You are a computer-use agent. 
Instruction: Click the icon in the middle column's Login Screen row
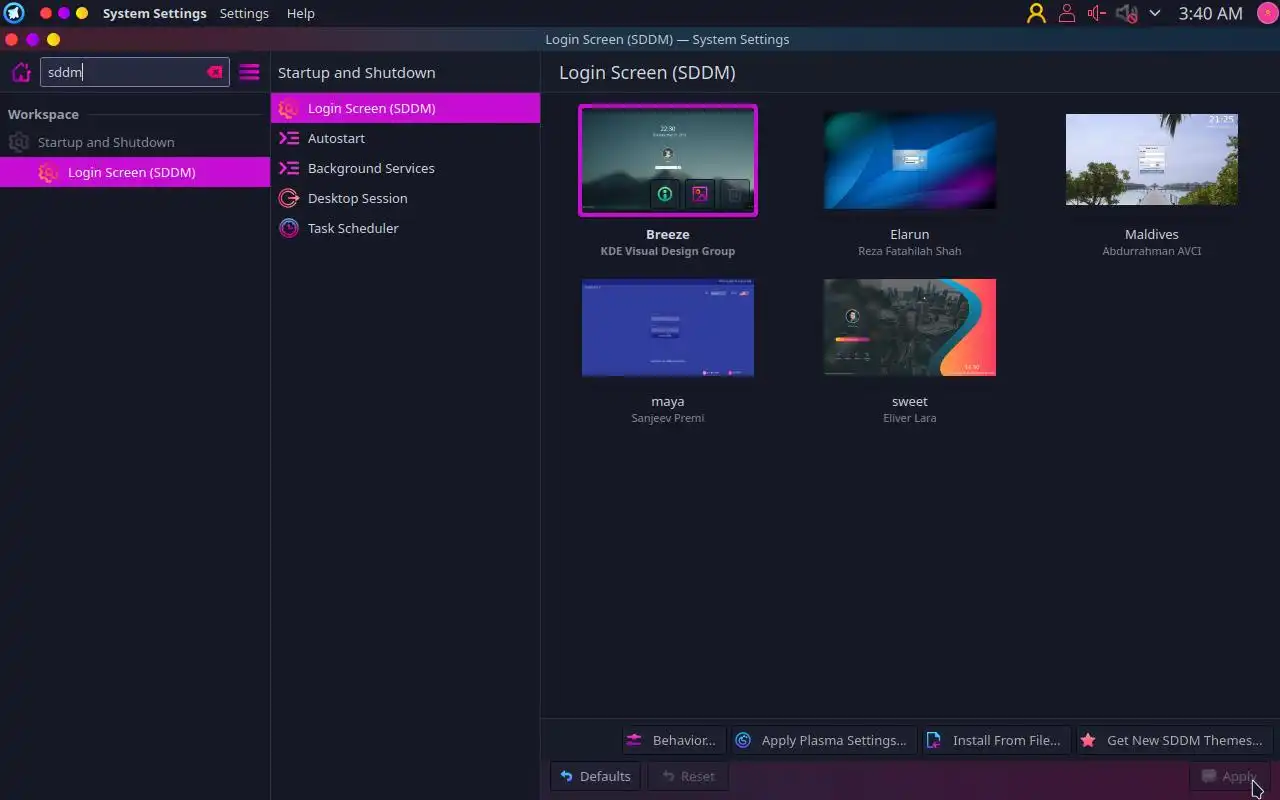[x=289, y=108]
